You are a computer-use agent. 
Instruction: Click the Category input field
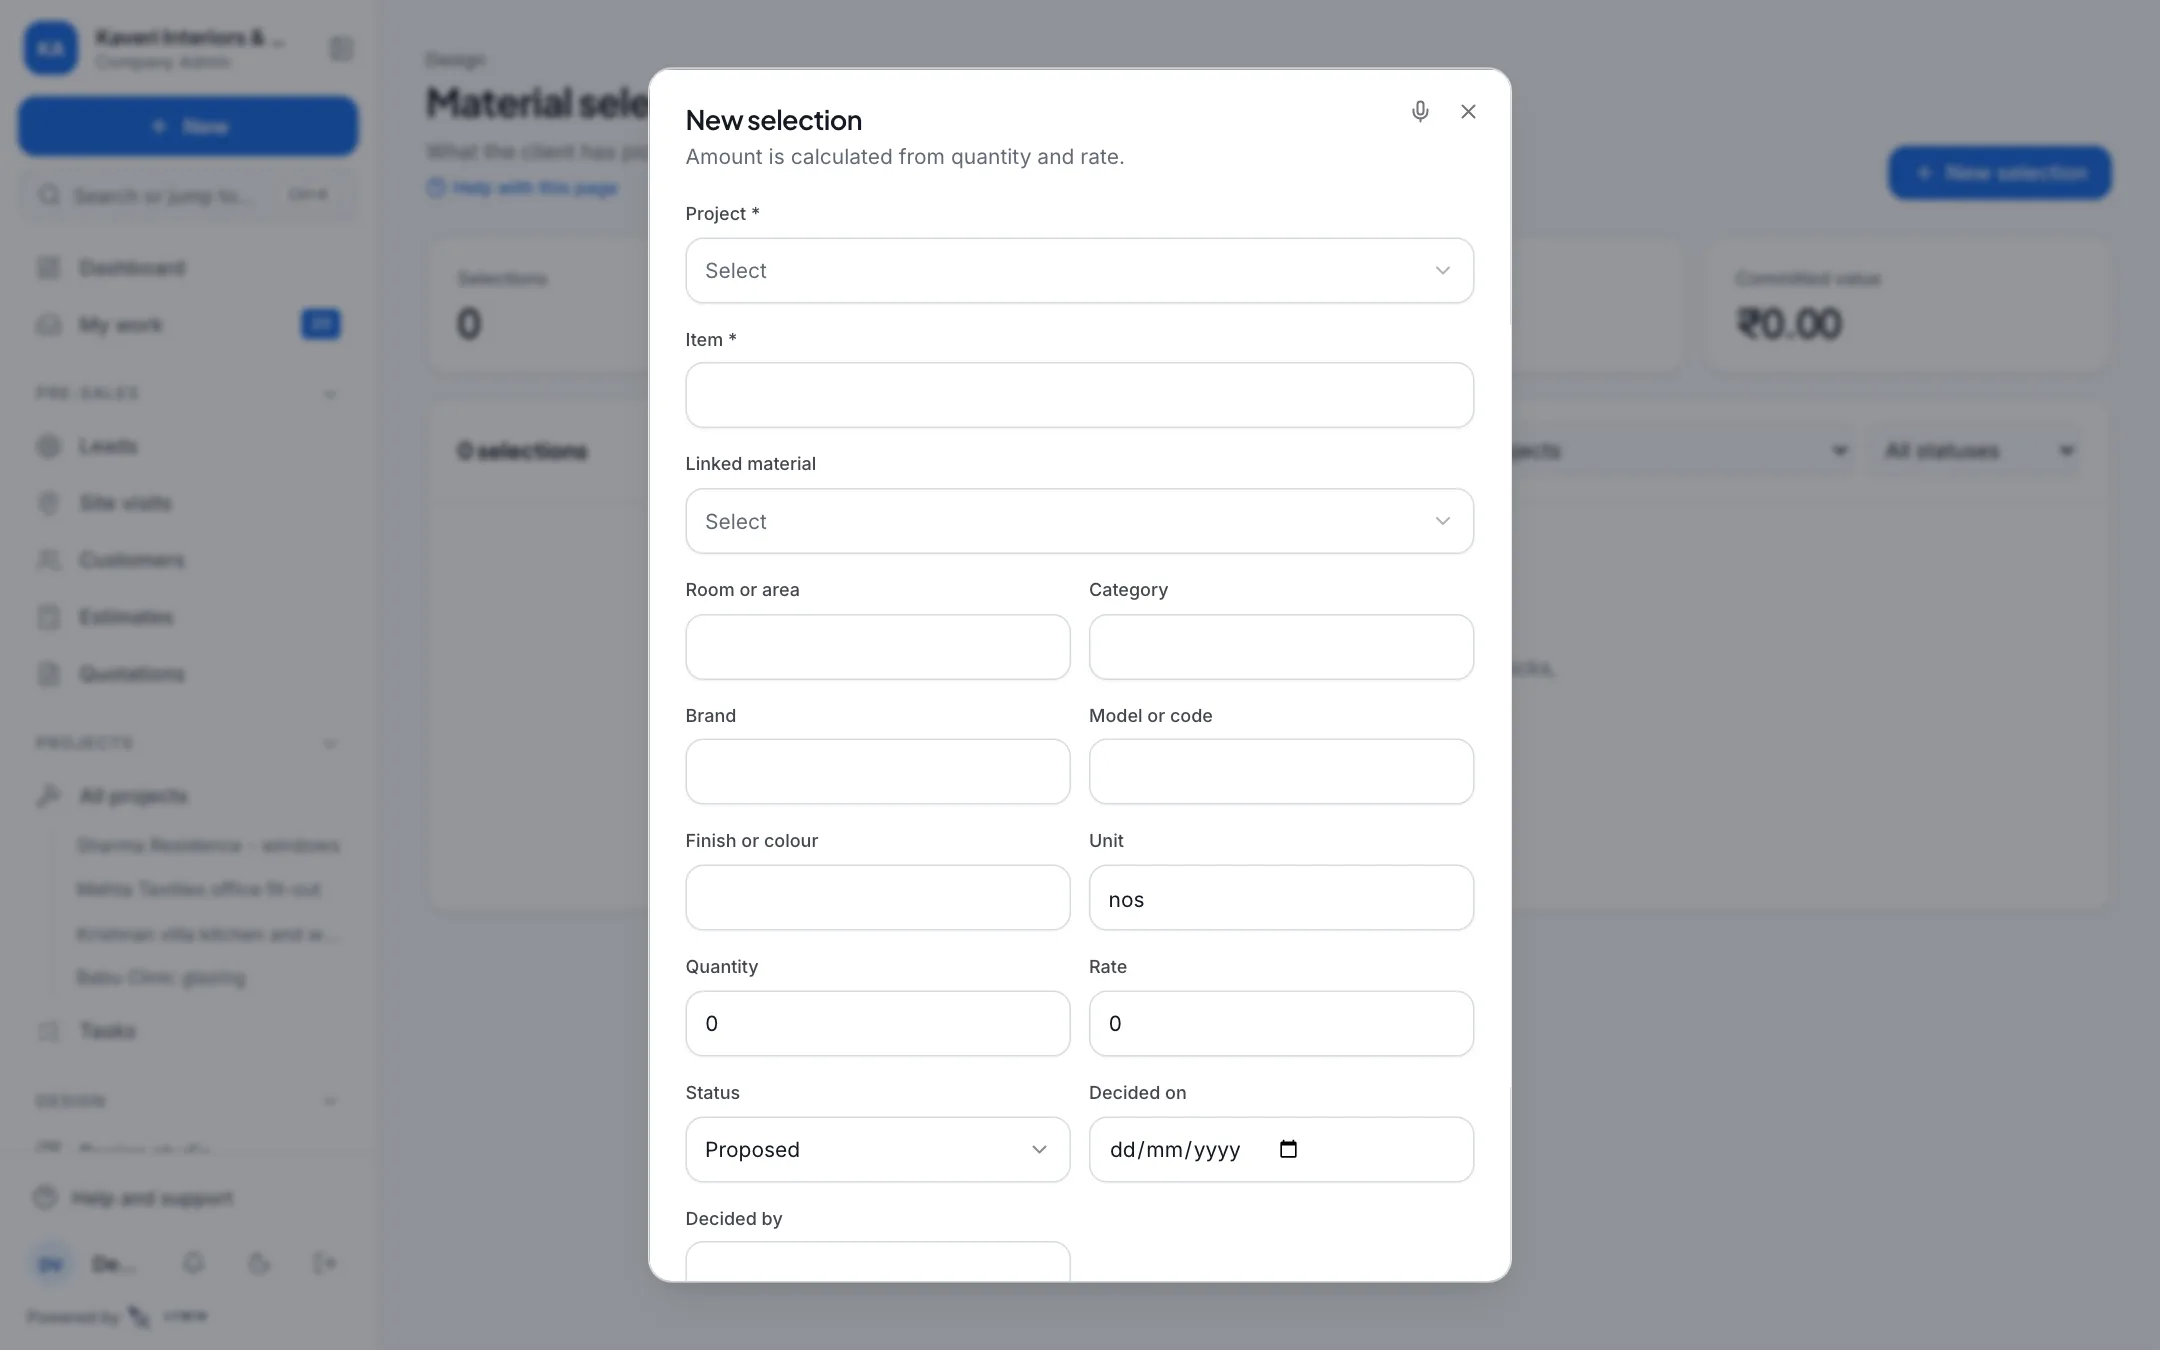(x=1281, y=647)
